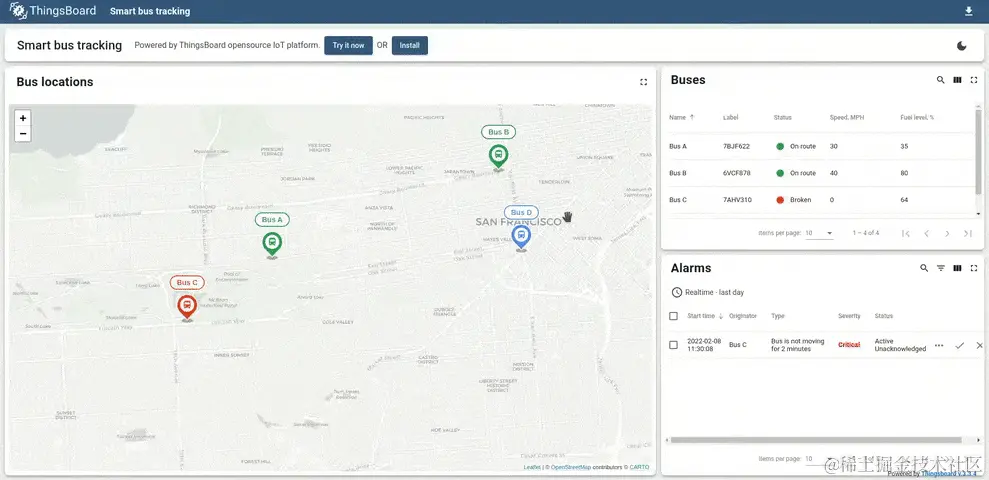The image size is (989, 480).
Task: Click alarm type Bus is not moving
Action: tap(797, 345)
